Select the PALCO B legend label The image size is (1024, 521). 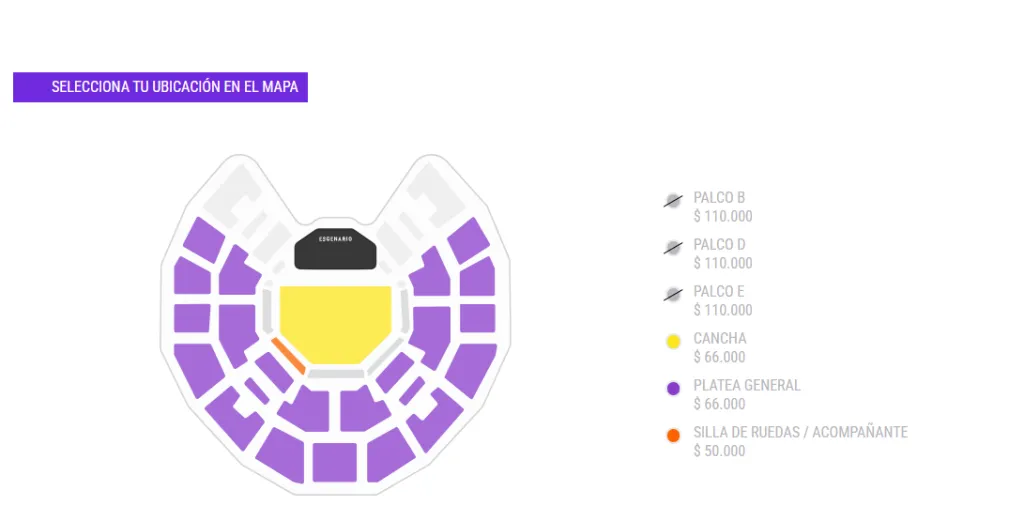719,198
